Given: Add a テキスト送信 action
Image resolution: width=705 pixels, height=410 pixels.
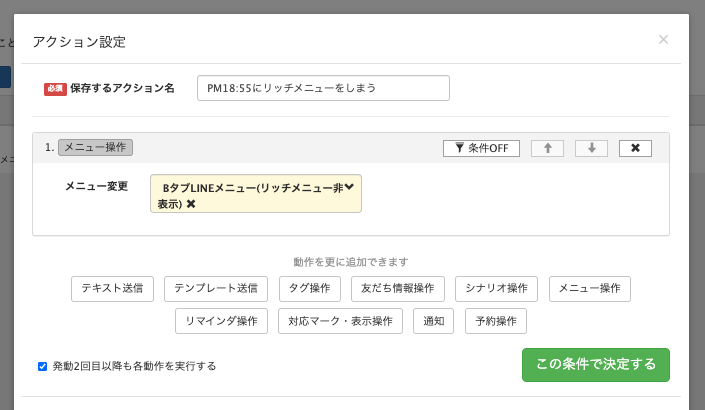Looking at the screenshot, I should pos(112,288).
